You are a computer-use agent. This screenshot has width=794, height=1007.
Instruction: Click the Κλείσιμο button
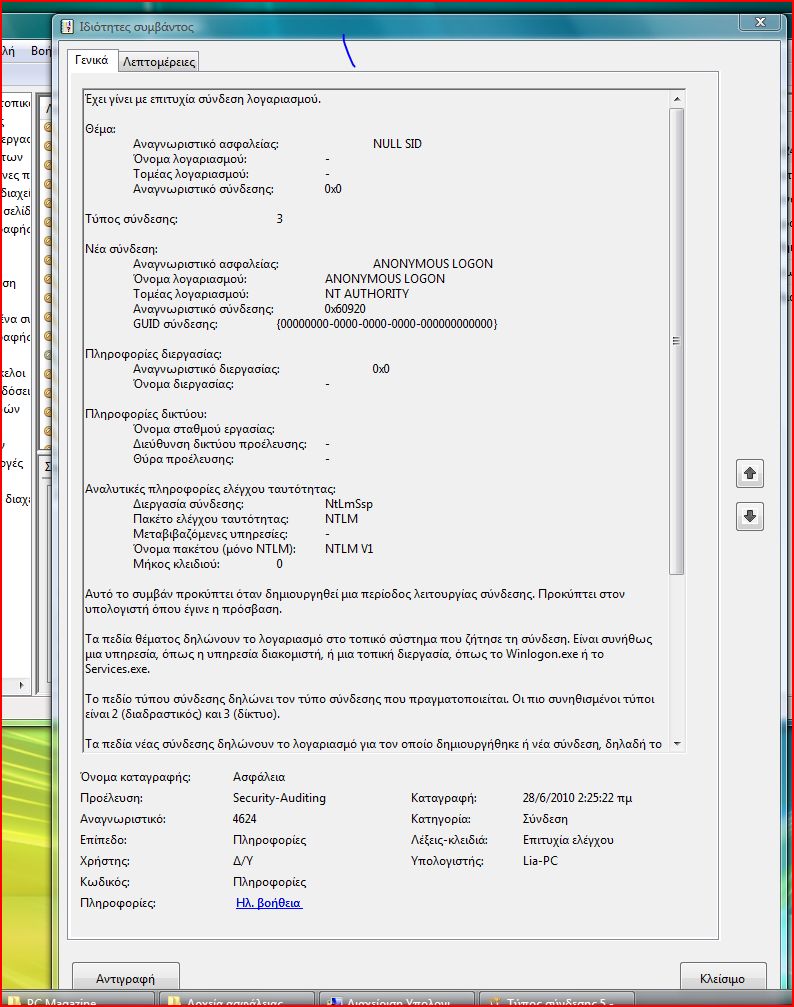723,978
